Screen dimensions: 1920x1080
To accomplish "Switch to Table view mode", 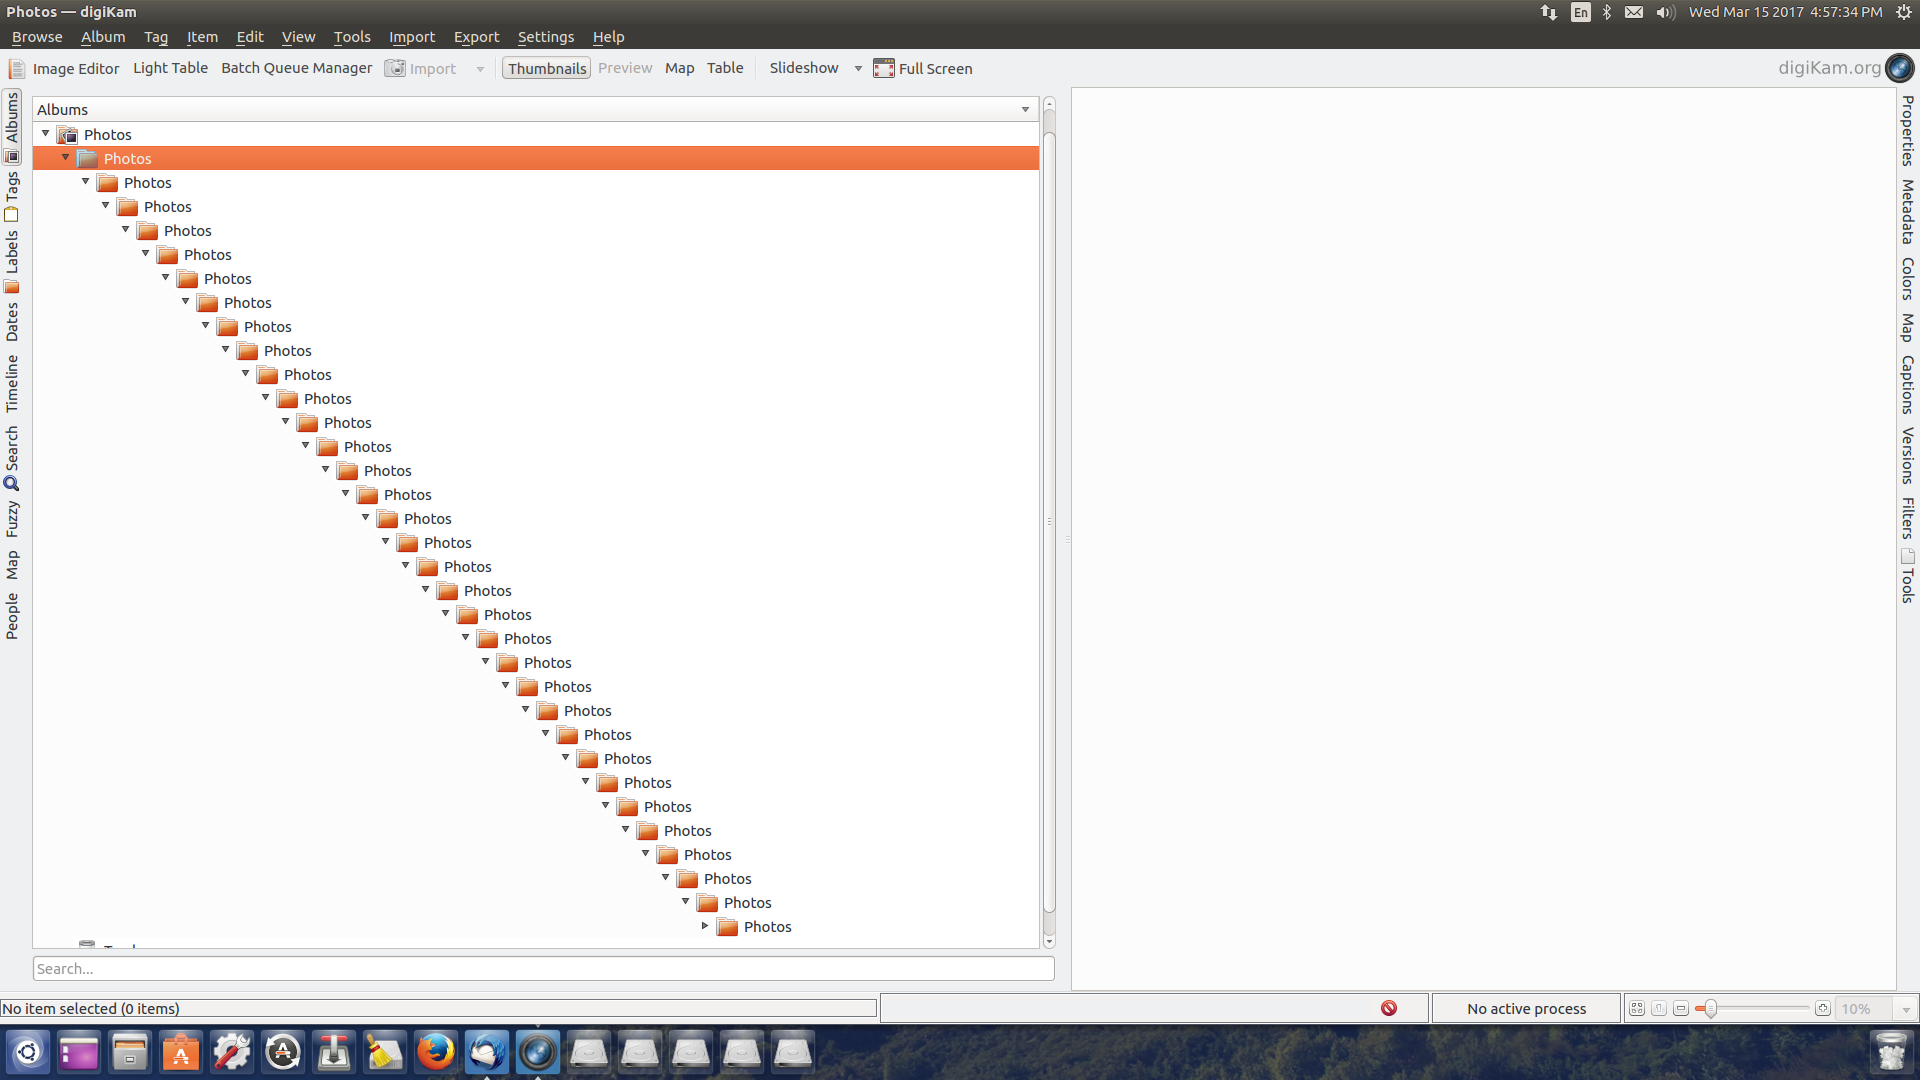I will point(724,68).
